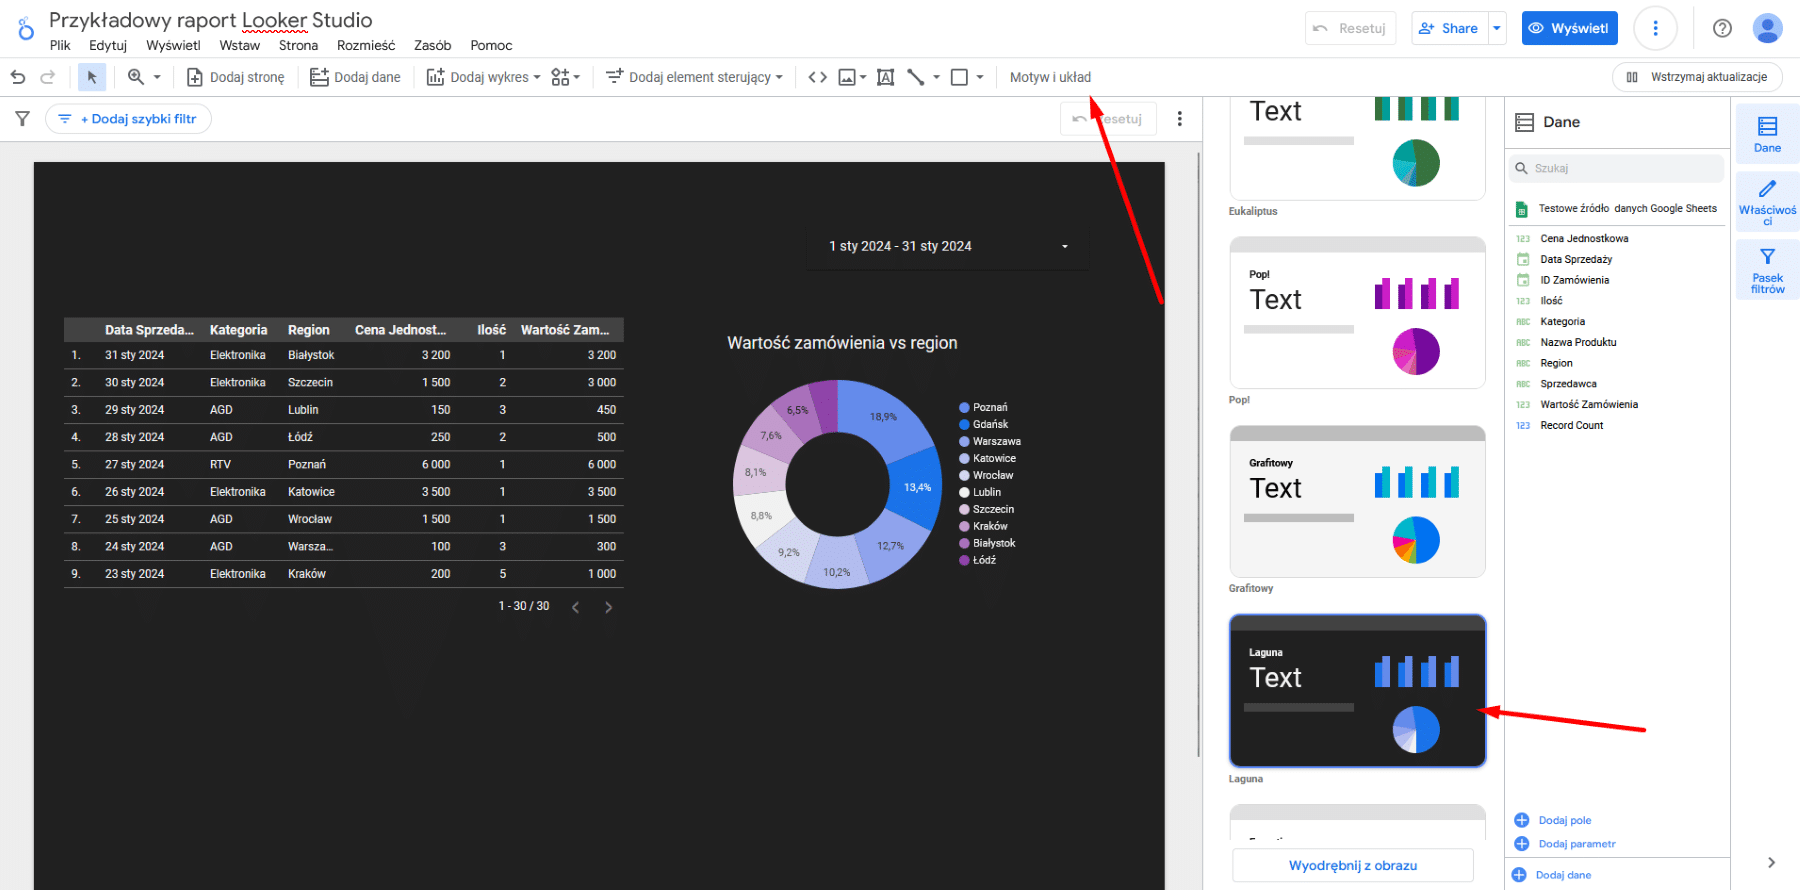Open zoom level dropdown arrow
Screen dimensions: 1800x890
pyautogui.click(x=157, y=77)
